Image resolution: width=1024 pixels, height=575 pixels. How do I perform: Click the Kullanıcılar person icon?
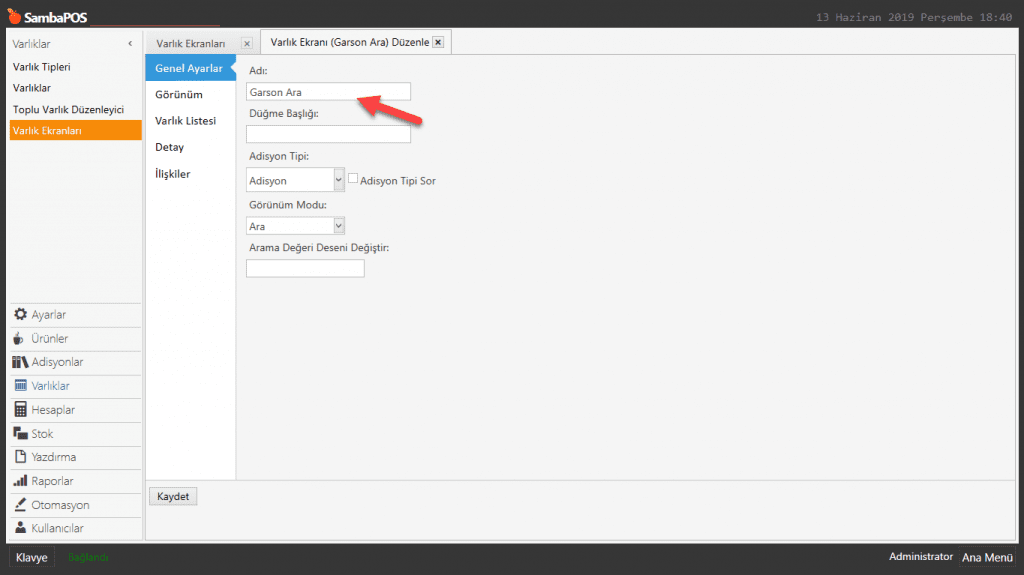tap(20, 528)
